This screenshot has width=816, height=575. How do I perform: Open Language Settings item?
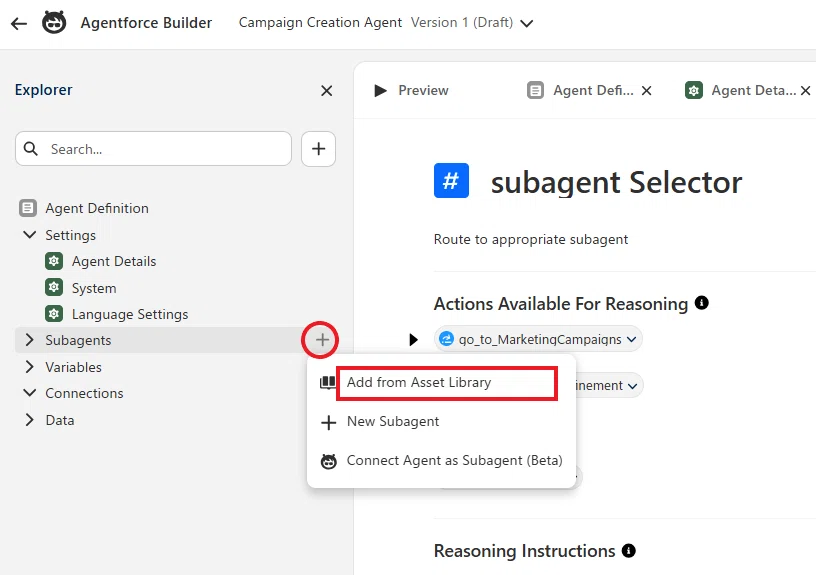tap(130, 314)
